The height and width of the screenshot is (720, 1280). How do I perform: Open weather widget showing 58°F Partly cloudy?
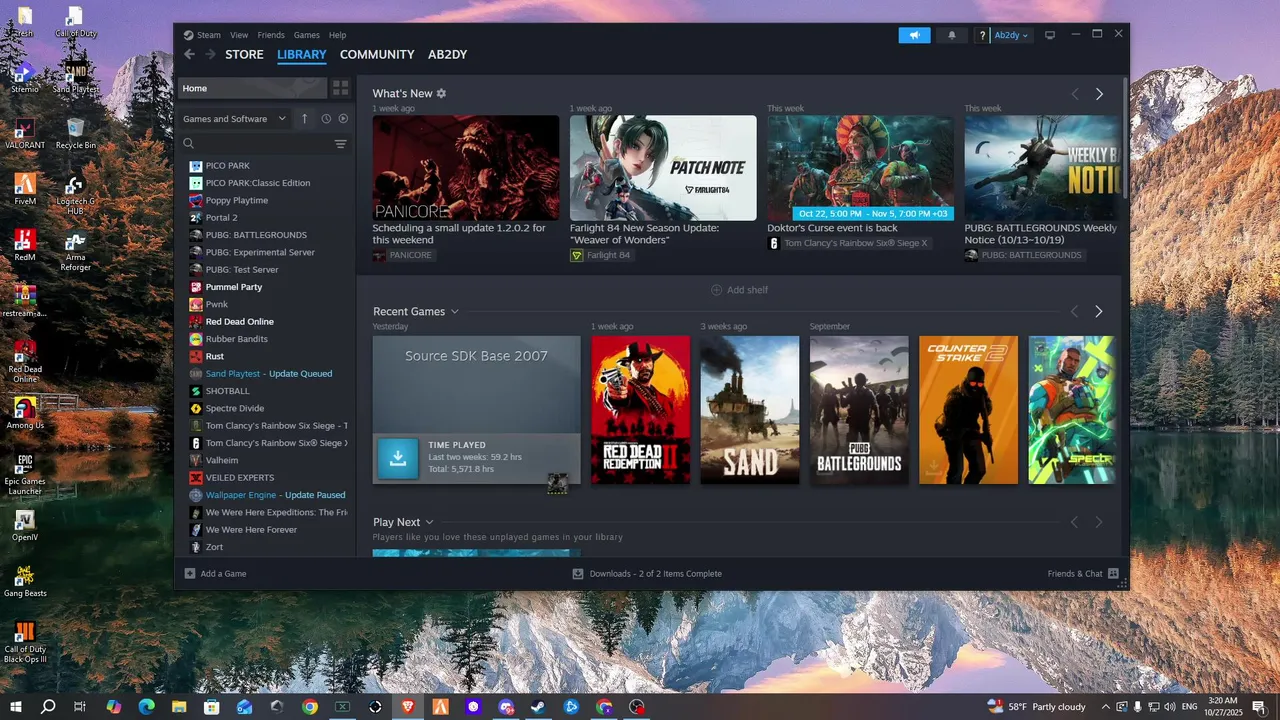point(1036,707)
